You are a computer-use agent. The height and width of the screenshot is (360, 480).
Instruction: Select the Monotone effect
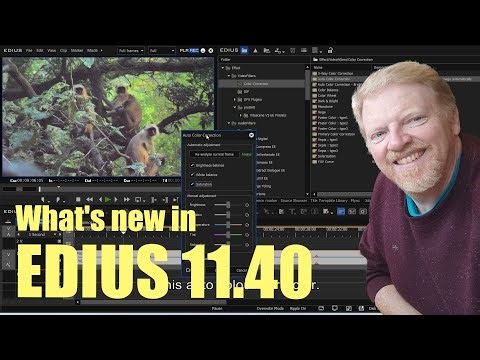[323, 107]
